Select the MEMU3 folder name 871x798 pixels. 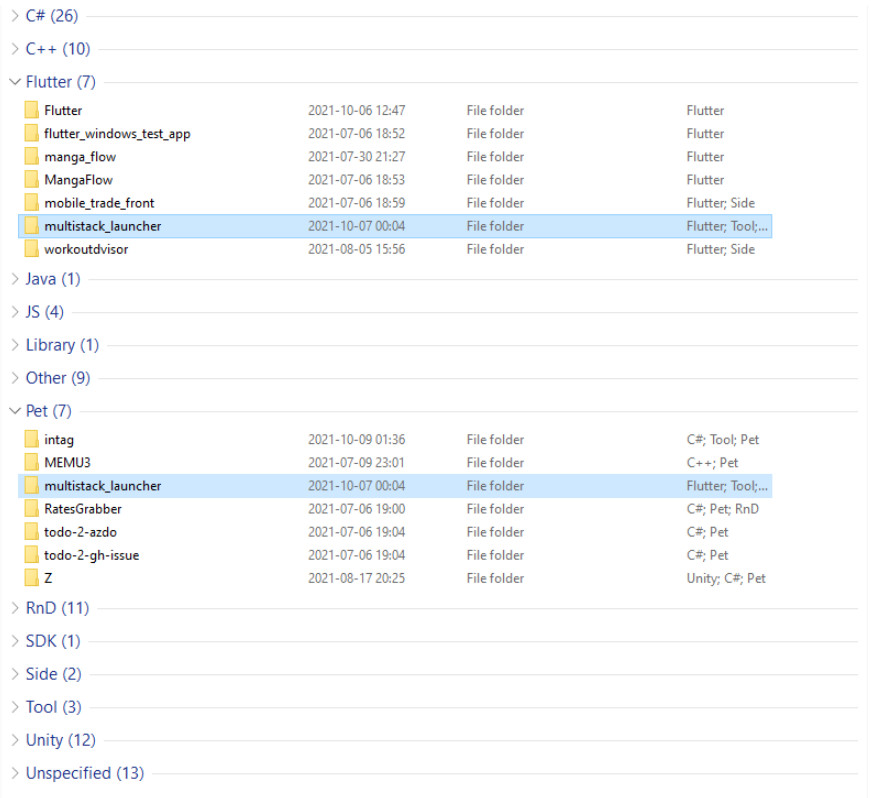click(67, 463)
